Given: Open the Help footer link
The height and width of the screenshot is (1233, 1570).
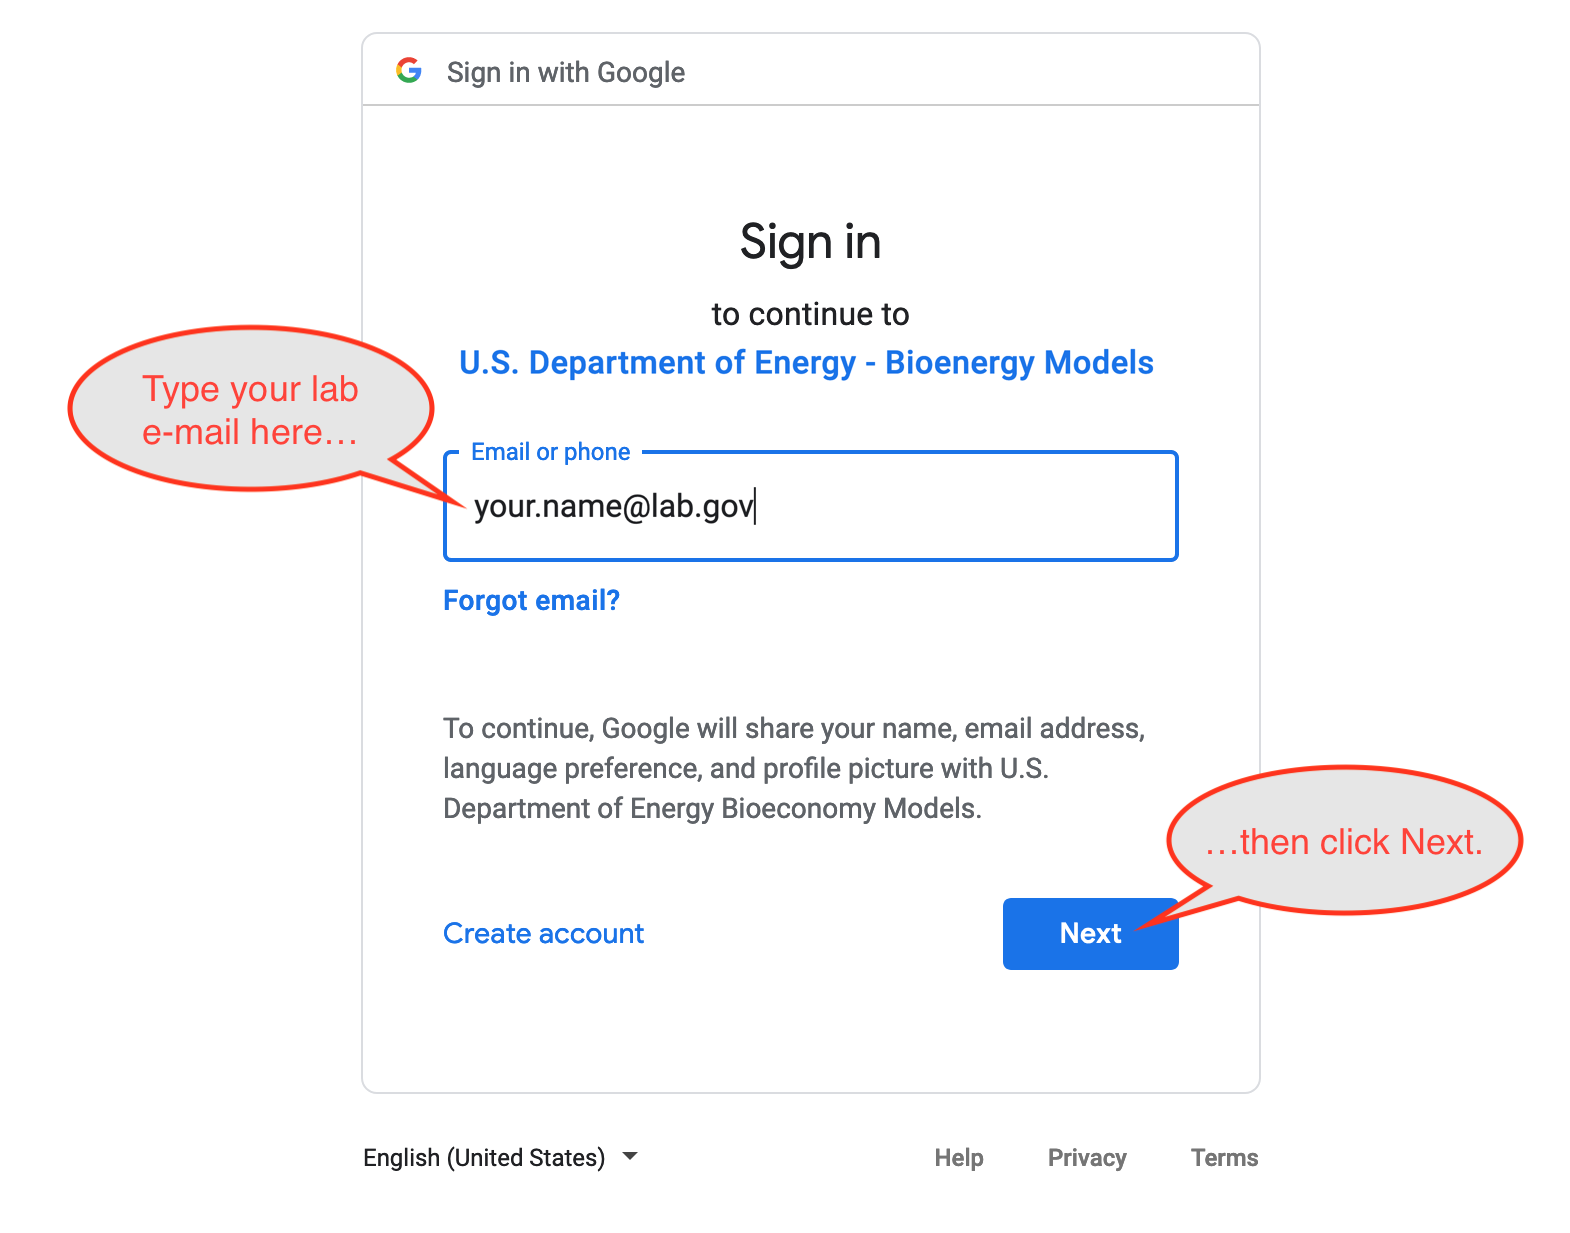Looking at the screenshot, I should [958, 1157].
